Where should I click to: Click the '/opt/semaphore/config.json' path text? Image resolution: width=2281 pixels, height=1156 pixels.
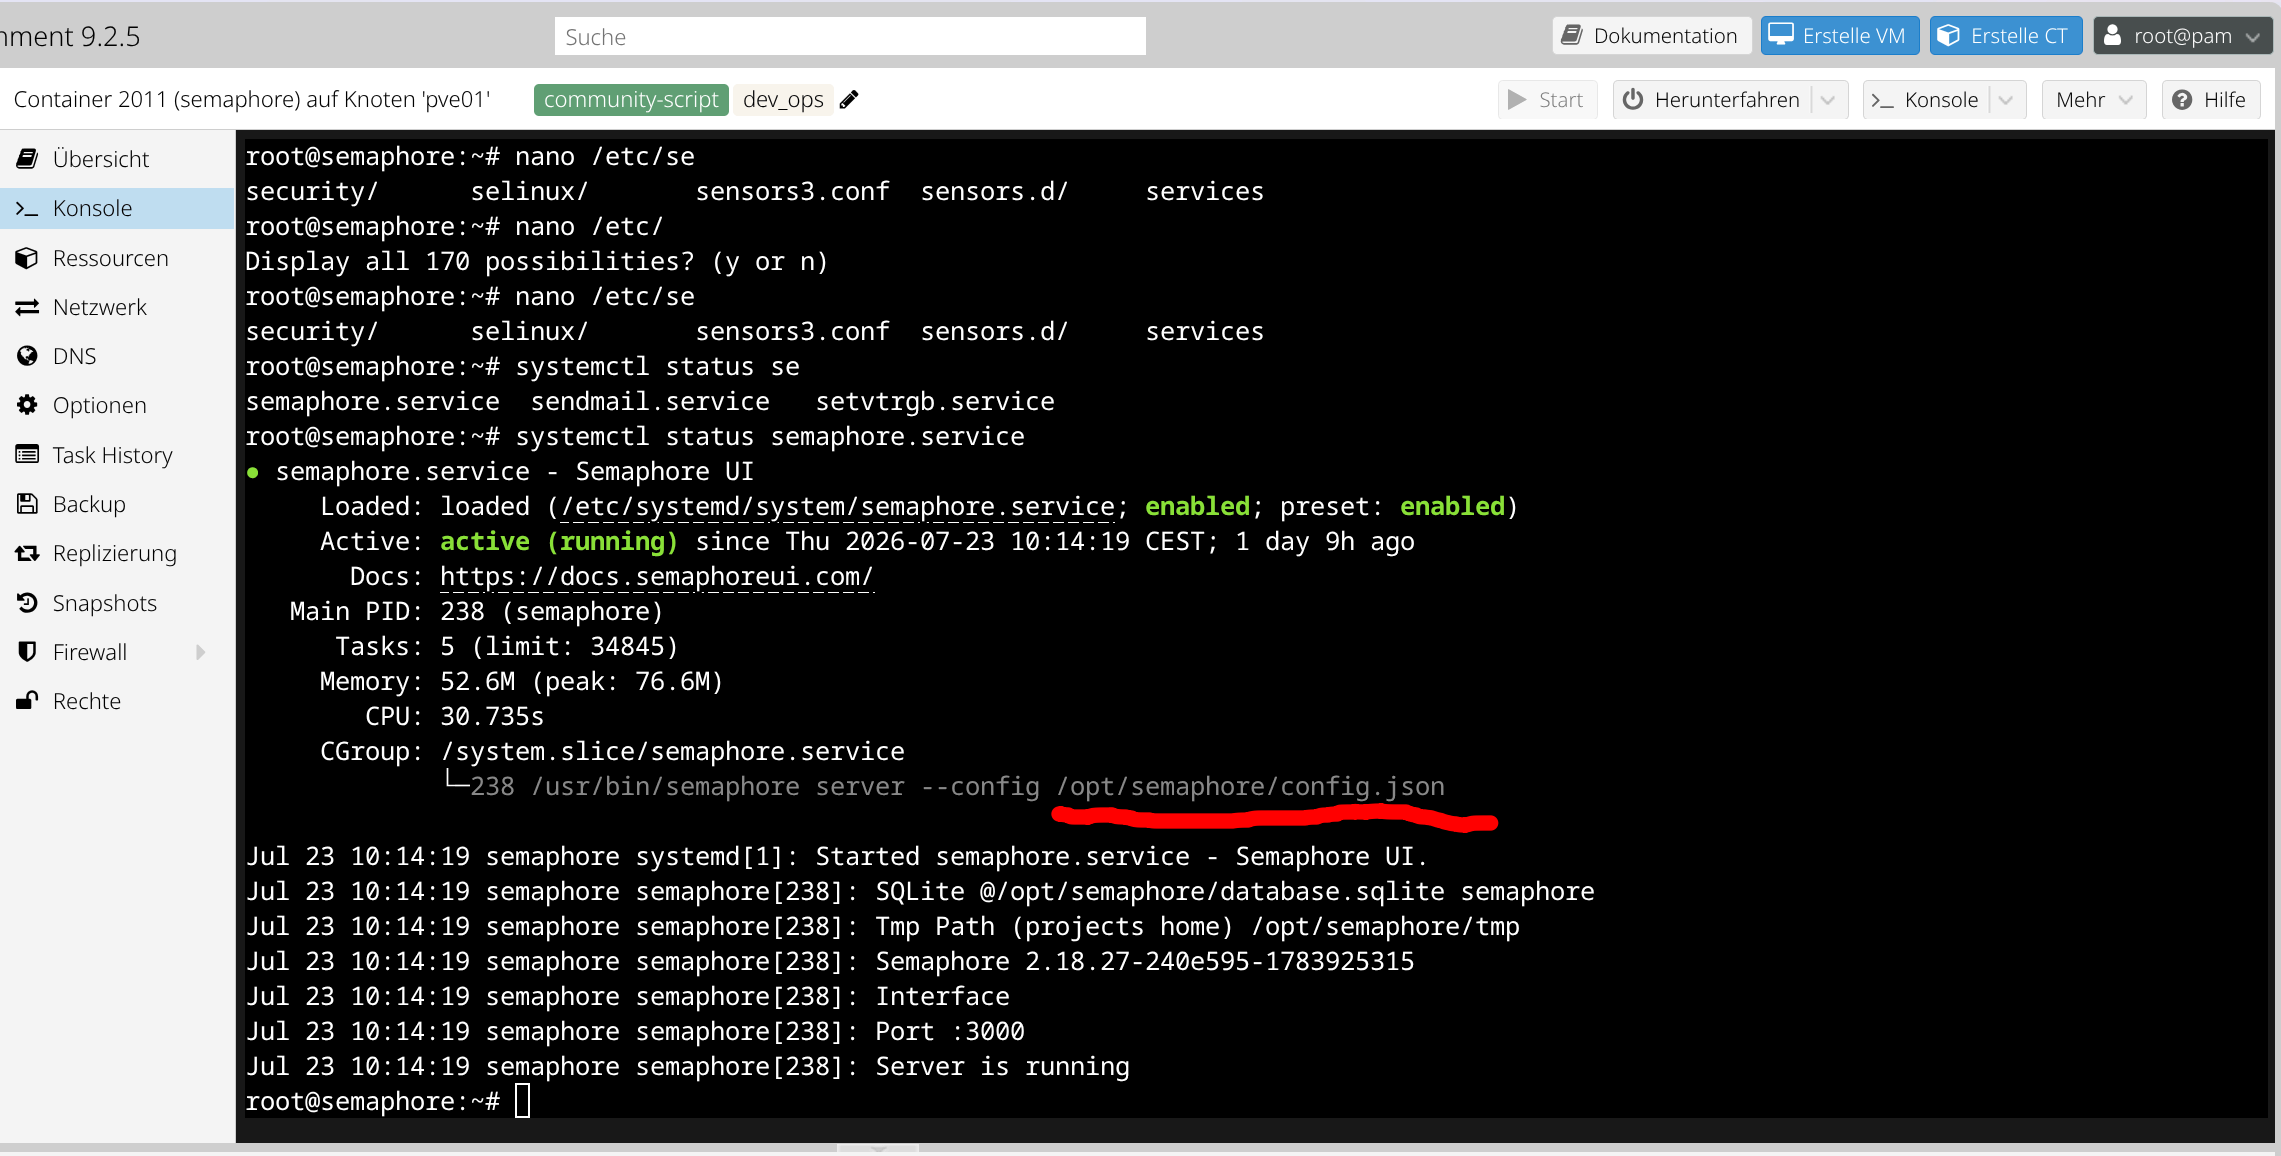[x=1250, y=787]
